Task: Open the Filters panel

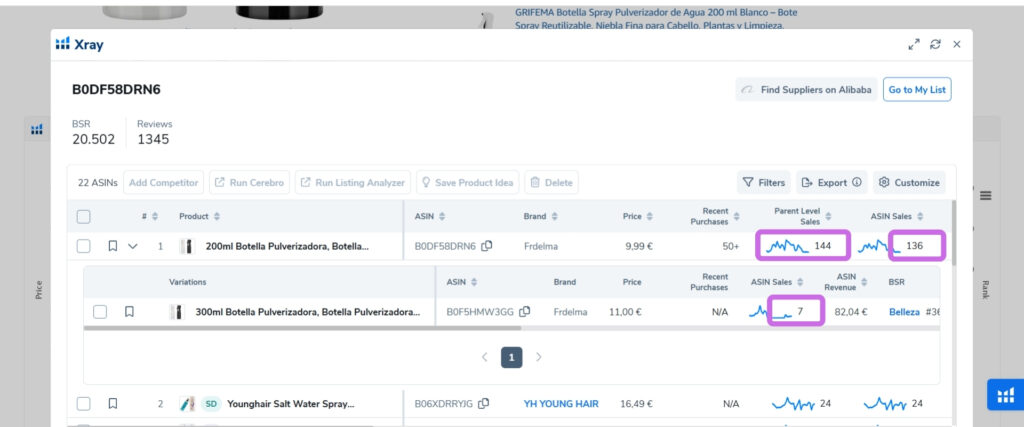Action: click(763, 183)
